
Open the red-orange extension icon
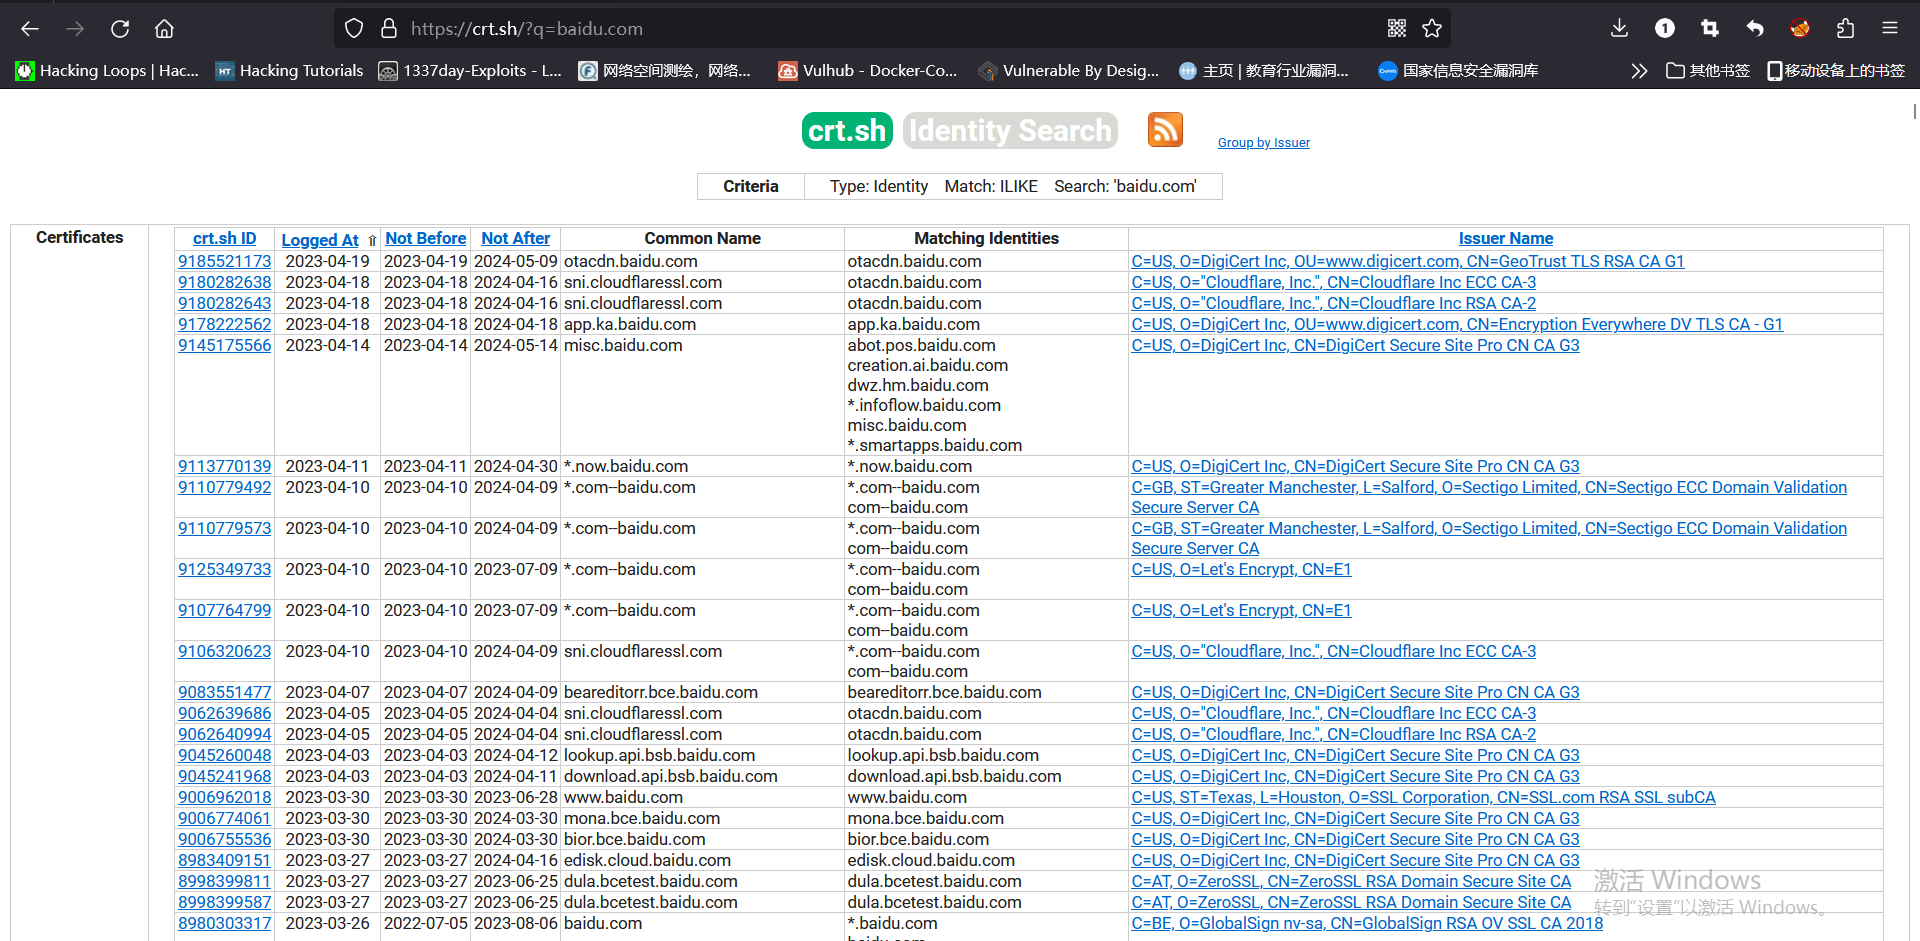[x=1800, y=29]
